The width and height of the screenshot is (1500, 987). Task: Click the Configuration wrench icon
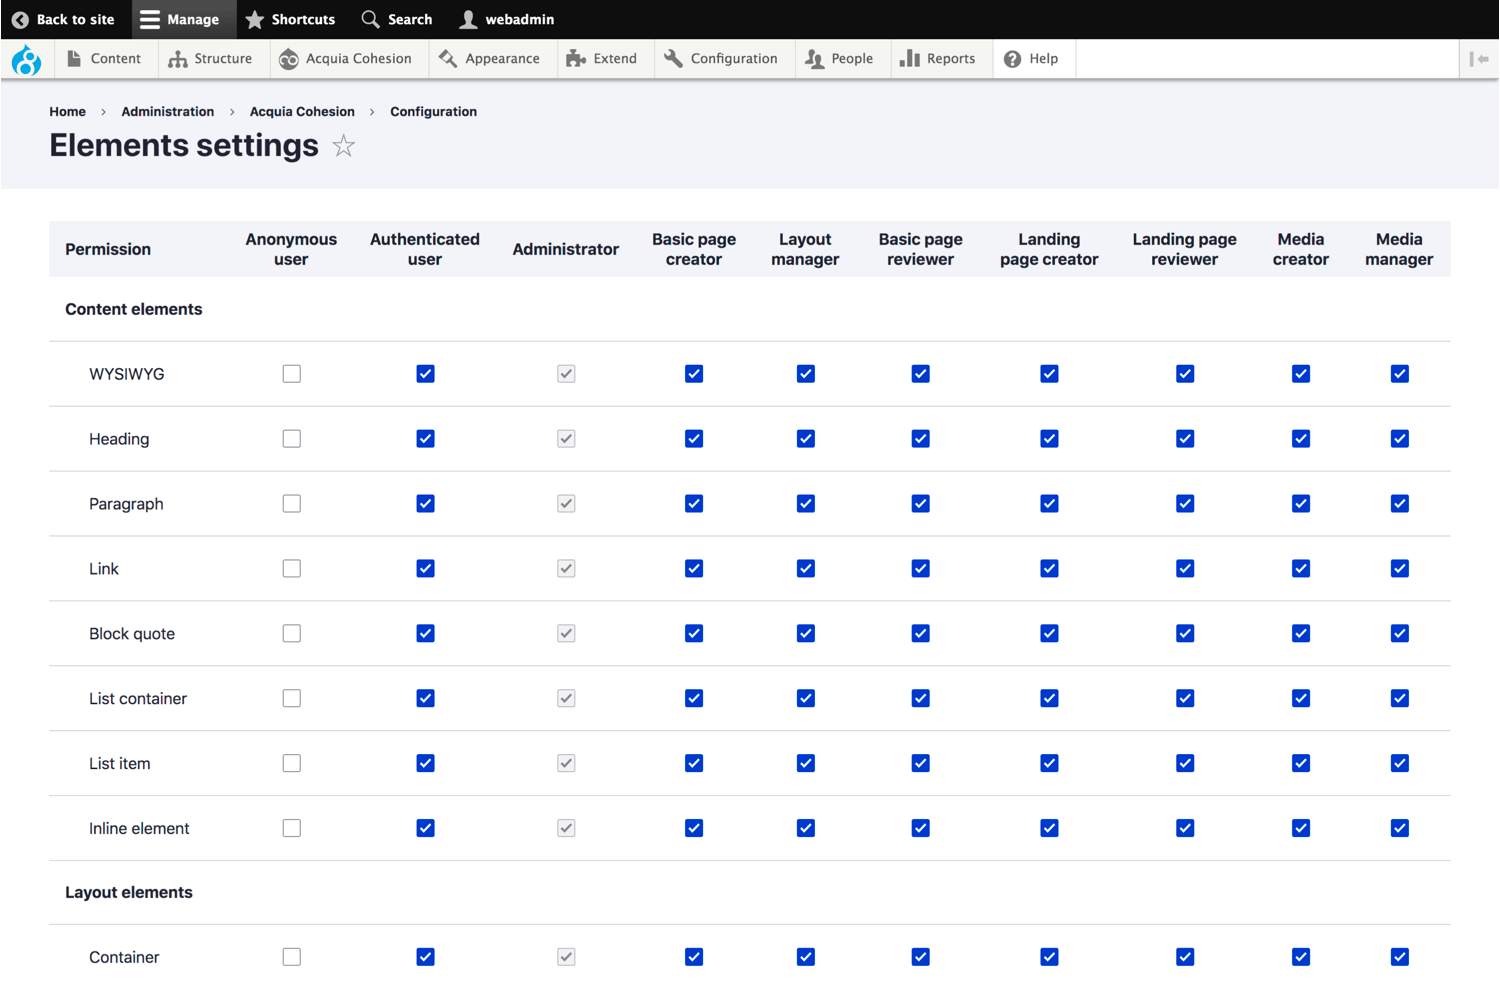pos(673,59)
